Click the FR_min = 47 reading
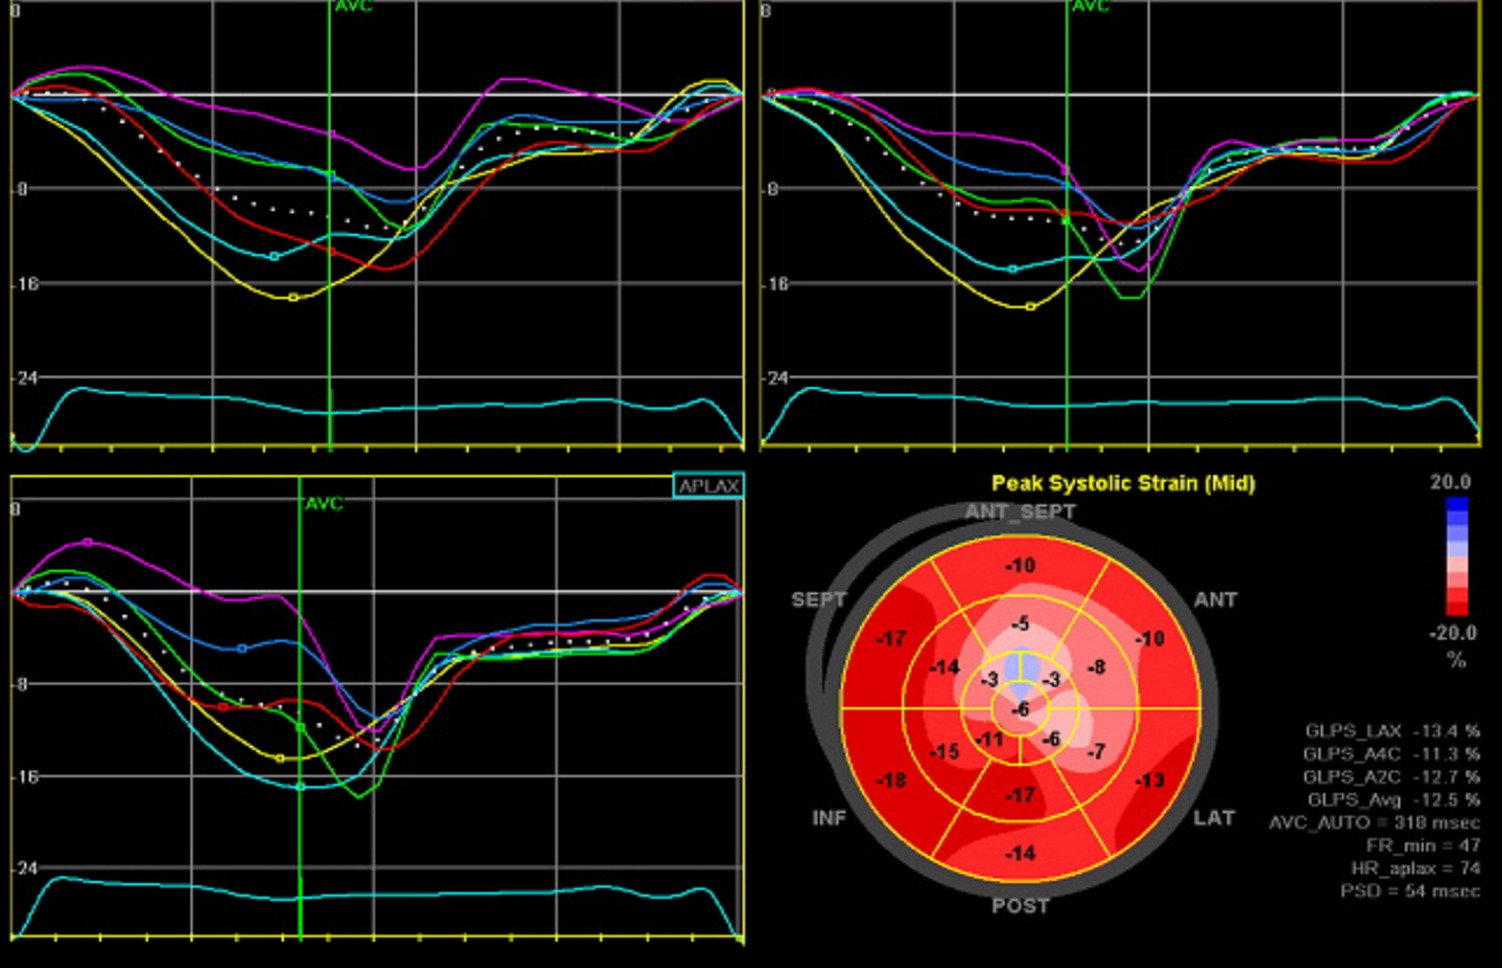 pos(1423,846)
